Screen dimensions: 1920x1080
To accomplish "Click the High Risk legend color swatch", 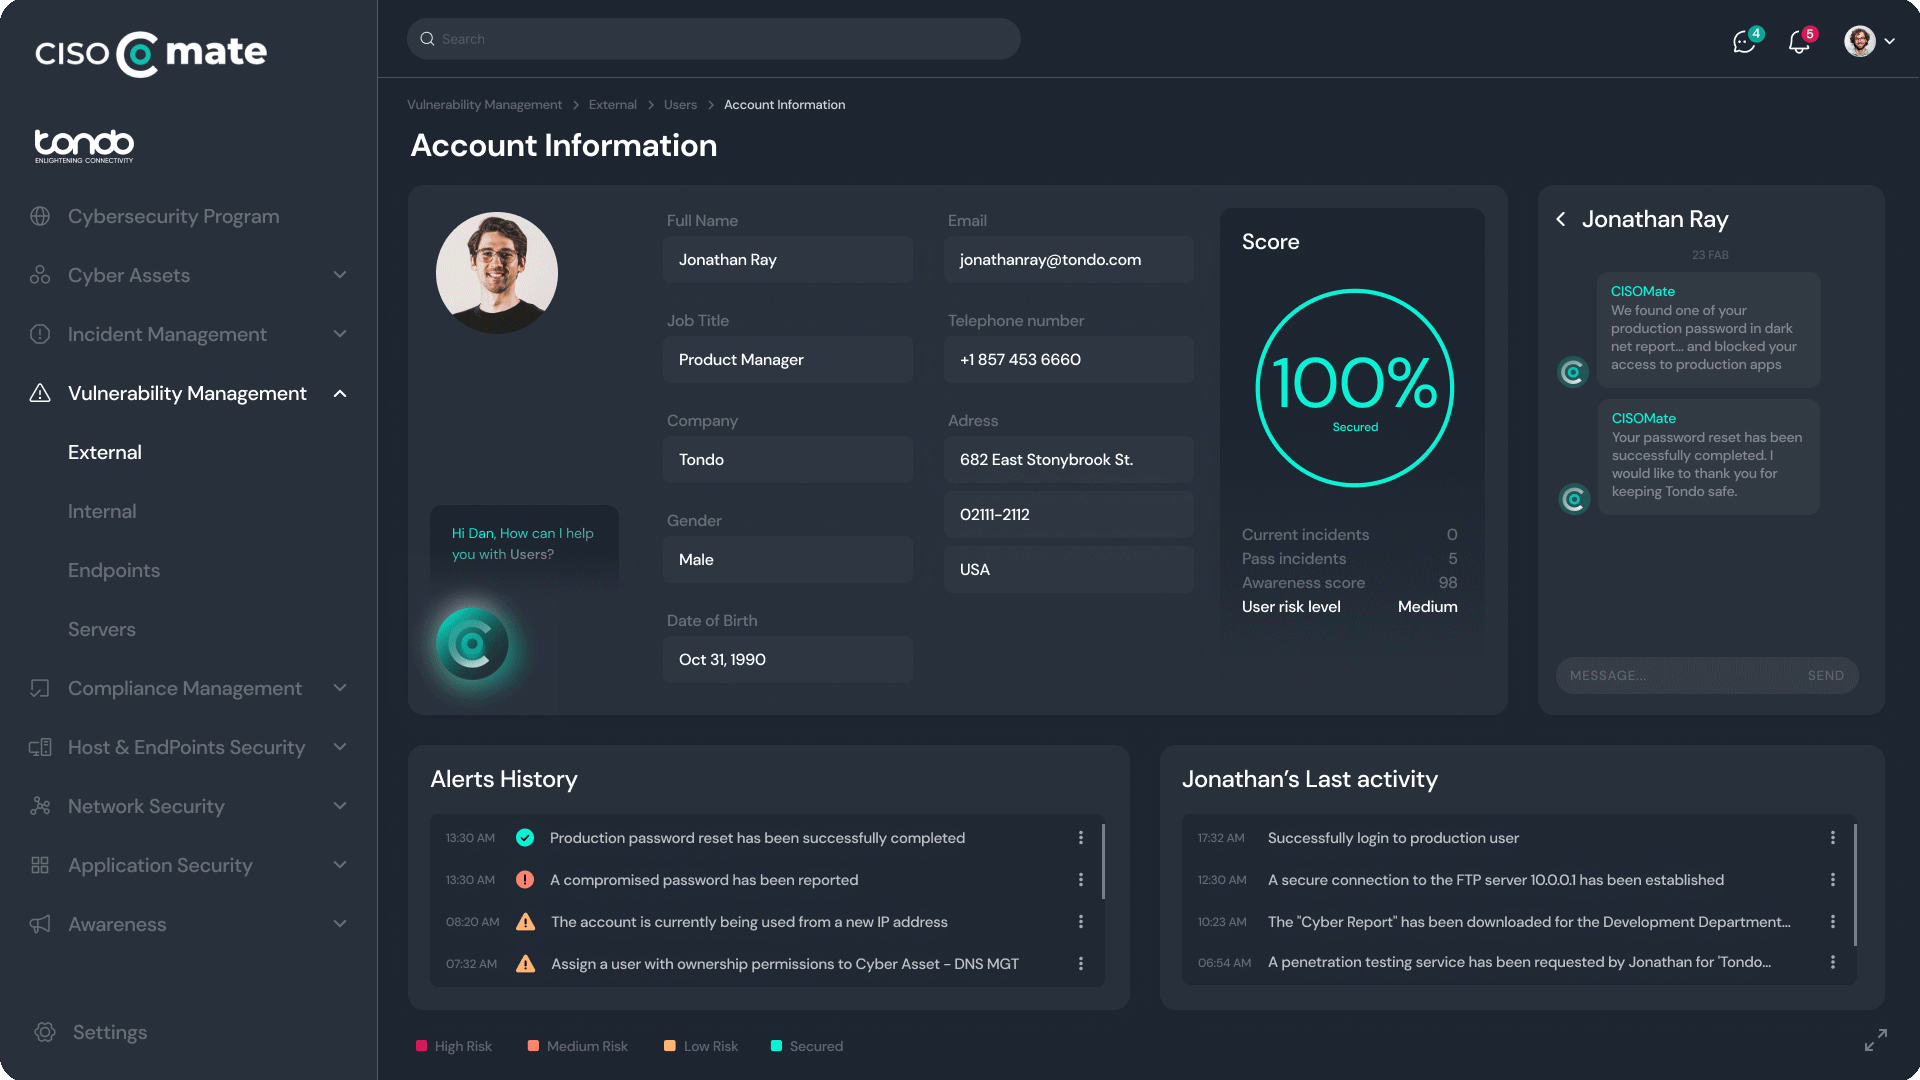I will (x=421, y=1046).
